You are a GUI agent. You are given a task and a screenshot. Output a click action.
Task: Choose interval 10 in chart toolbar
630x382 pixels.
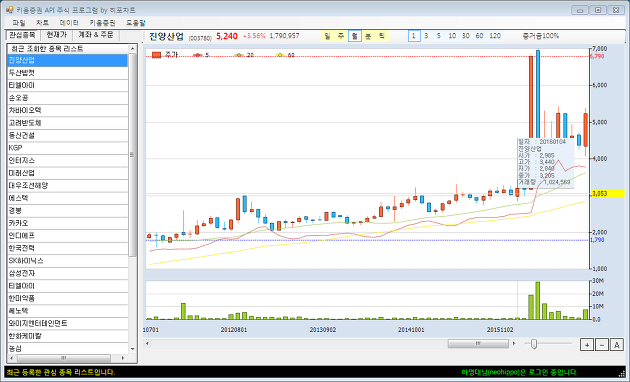click(452, 36)
